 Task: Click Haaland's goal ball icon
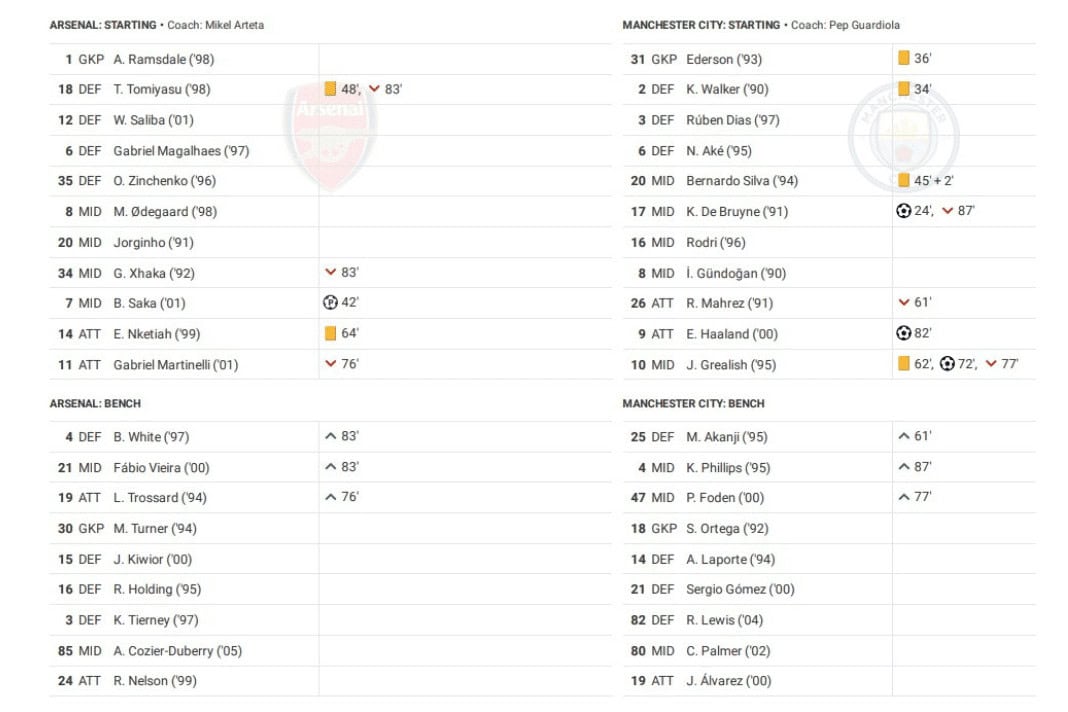pos(904,334)
